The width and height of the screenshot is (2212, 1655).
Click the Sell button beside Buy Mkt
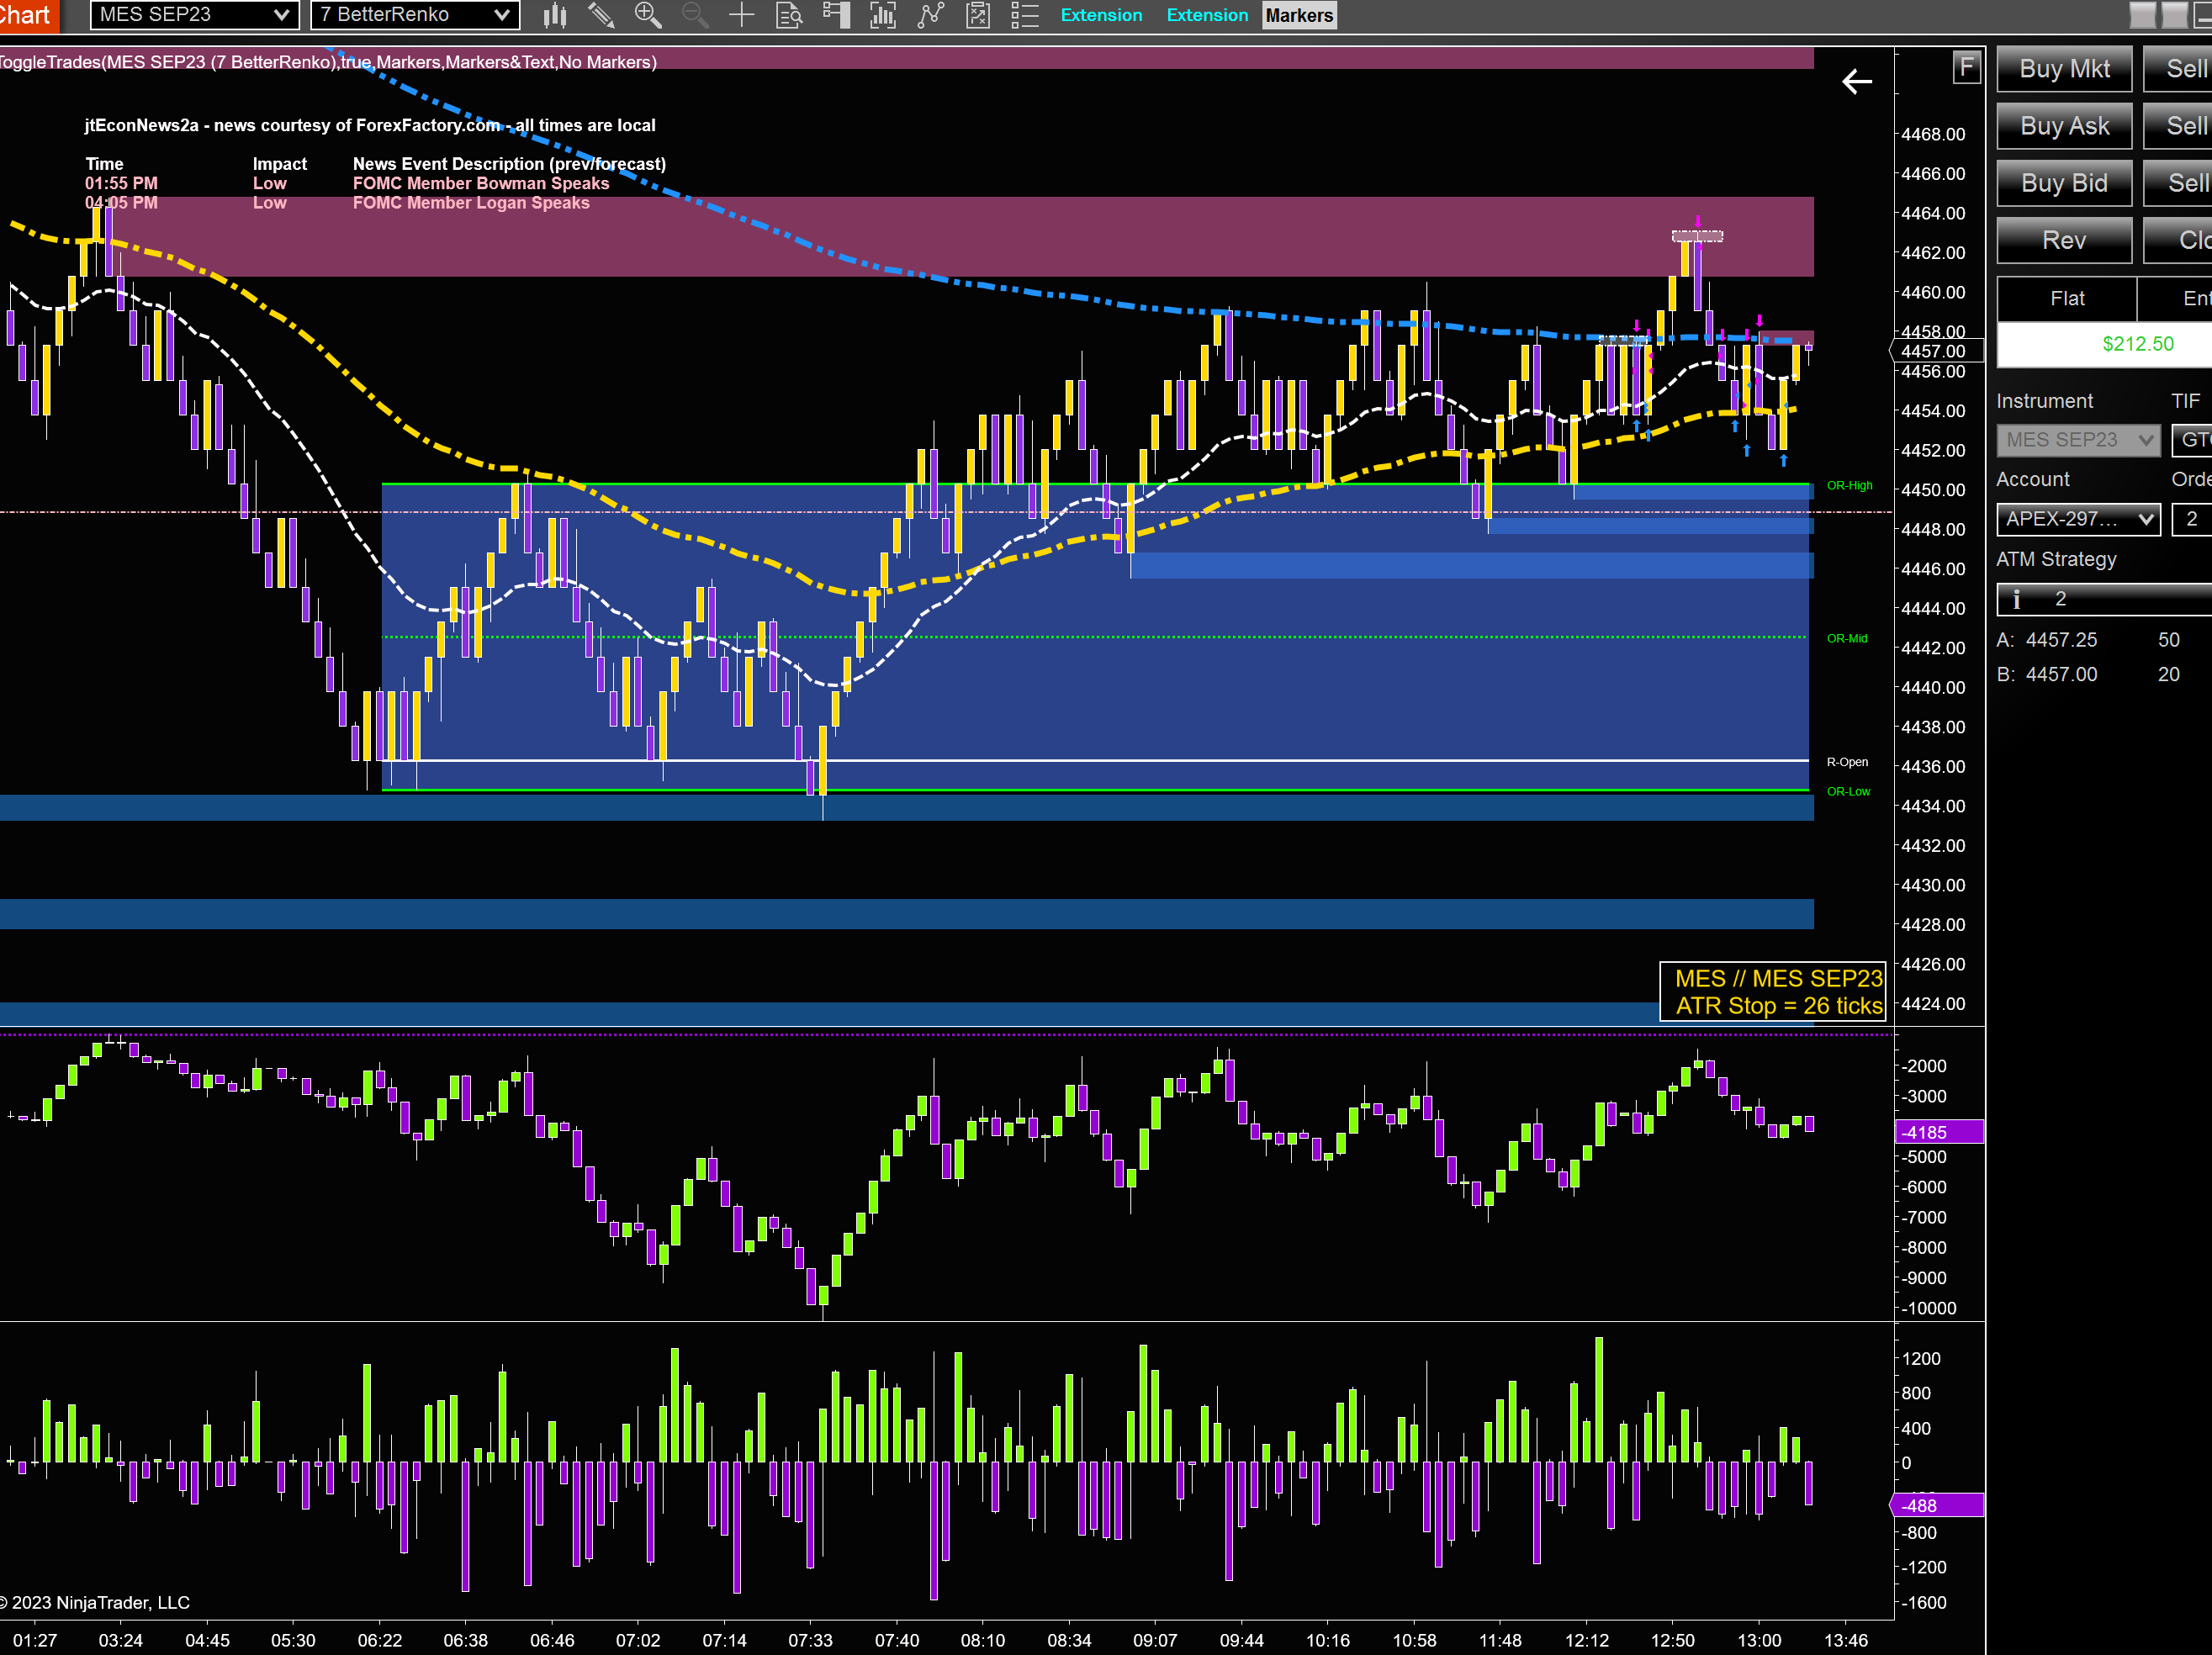tap(2178, 69)
